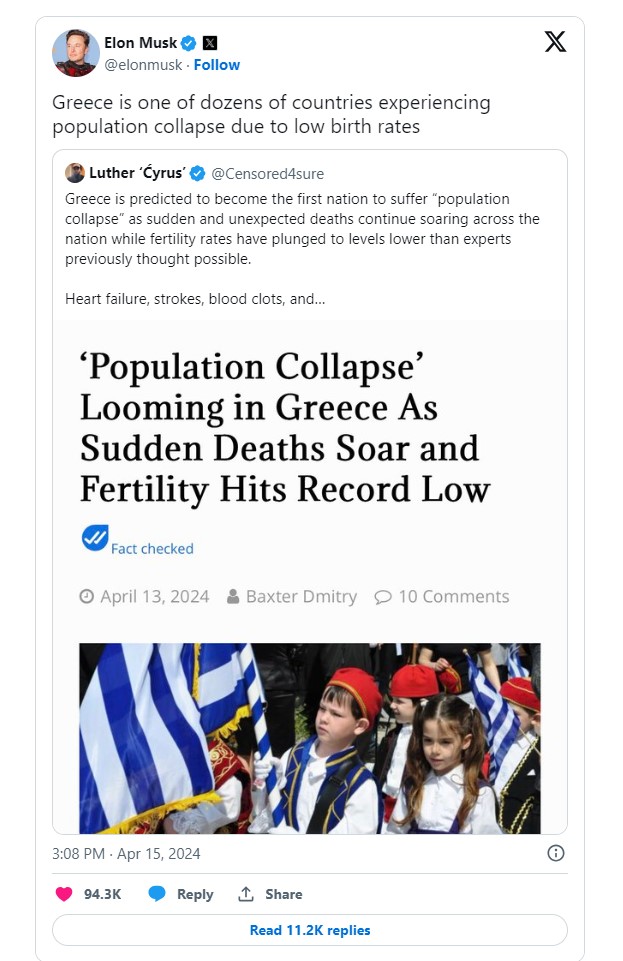Open the Population Collapse headline article
623x961 pixels.
point(285,428)
